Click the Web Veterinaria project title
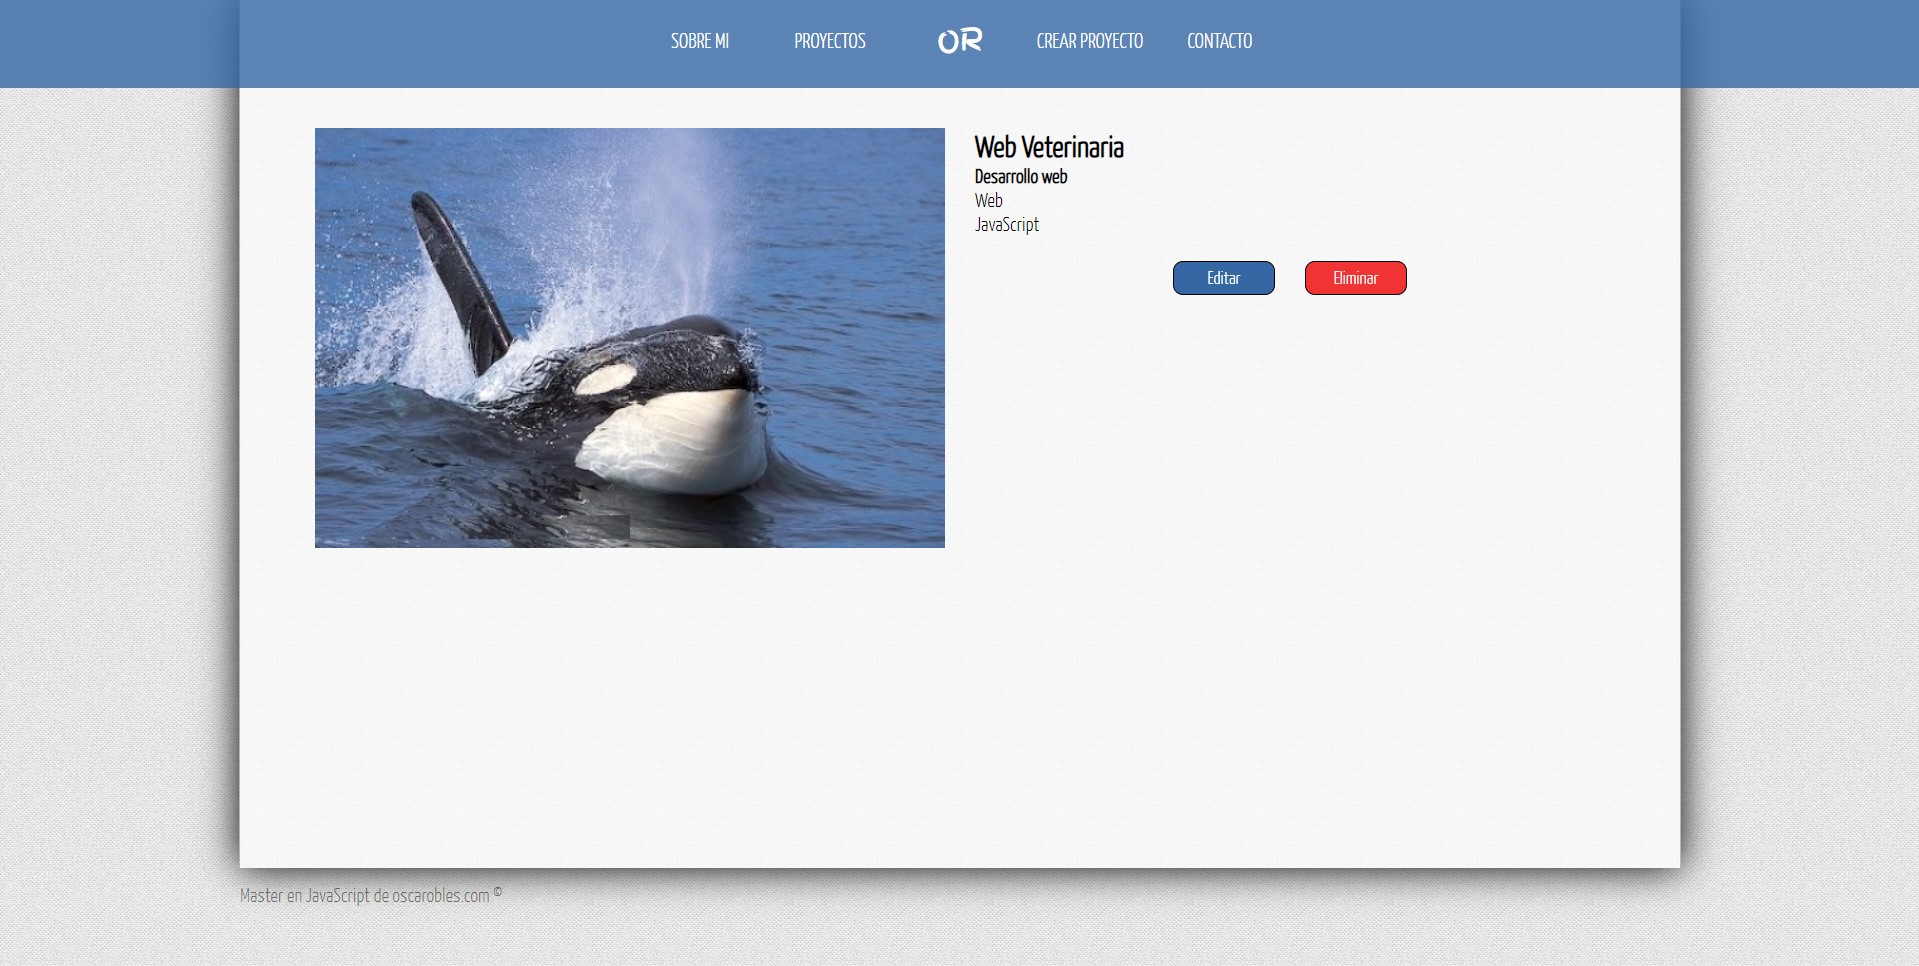 [1048, 148]
